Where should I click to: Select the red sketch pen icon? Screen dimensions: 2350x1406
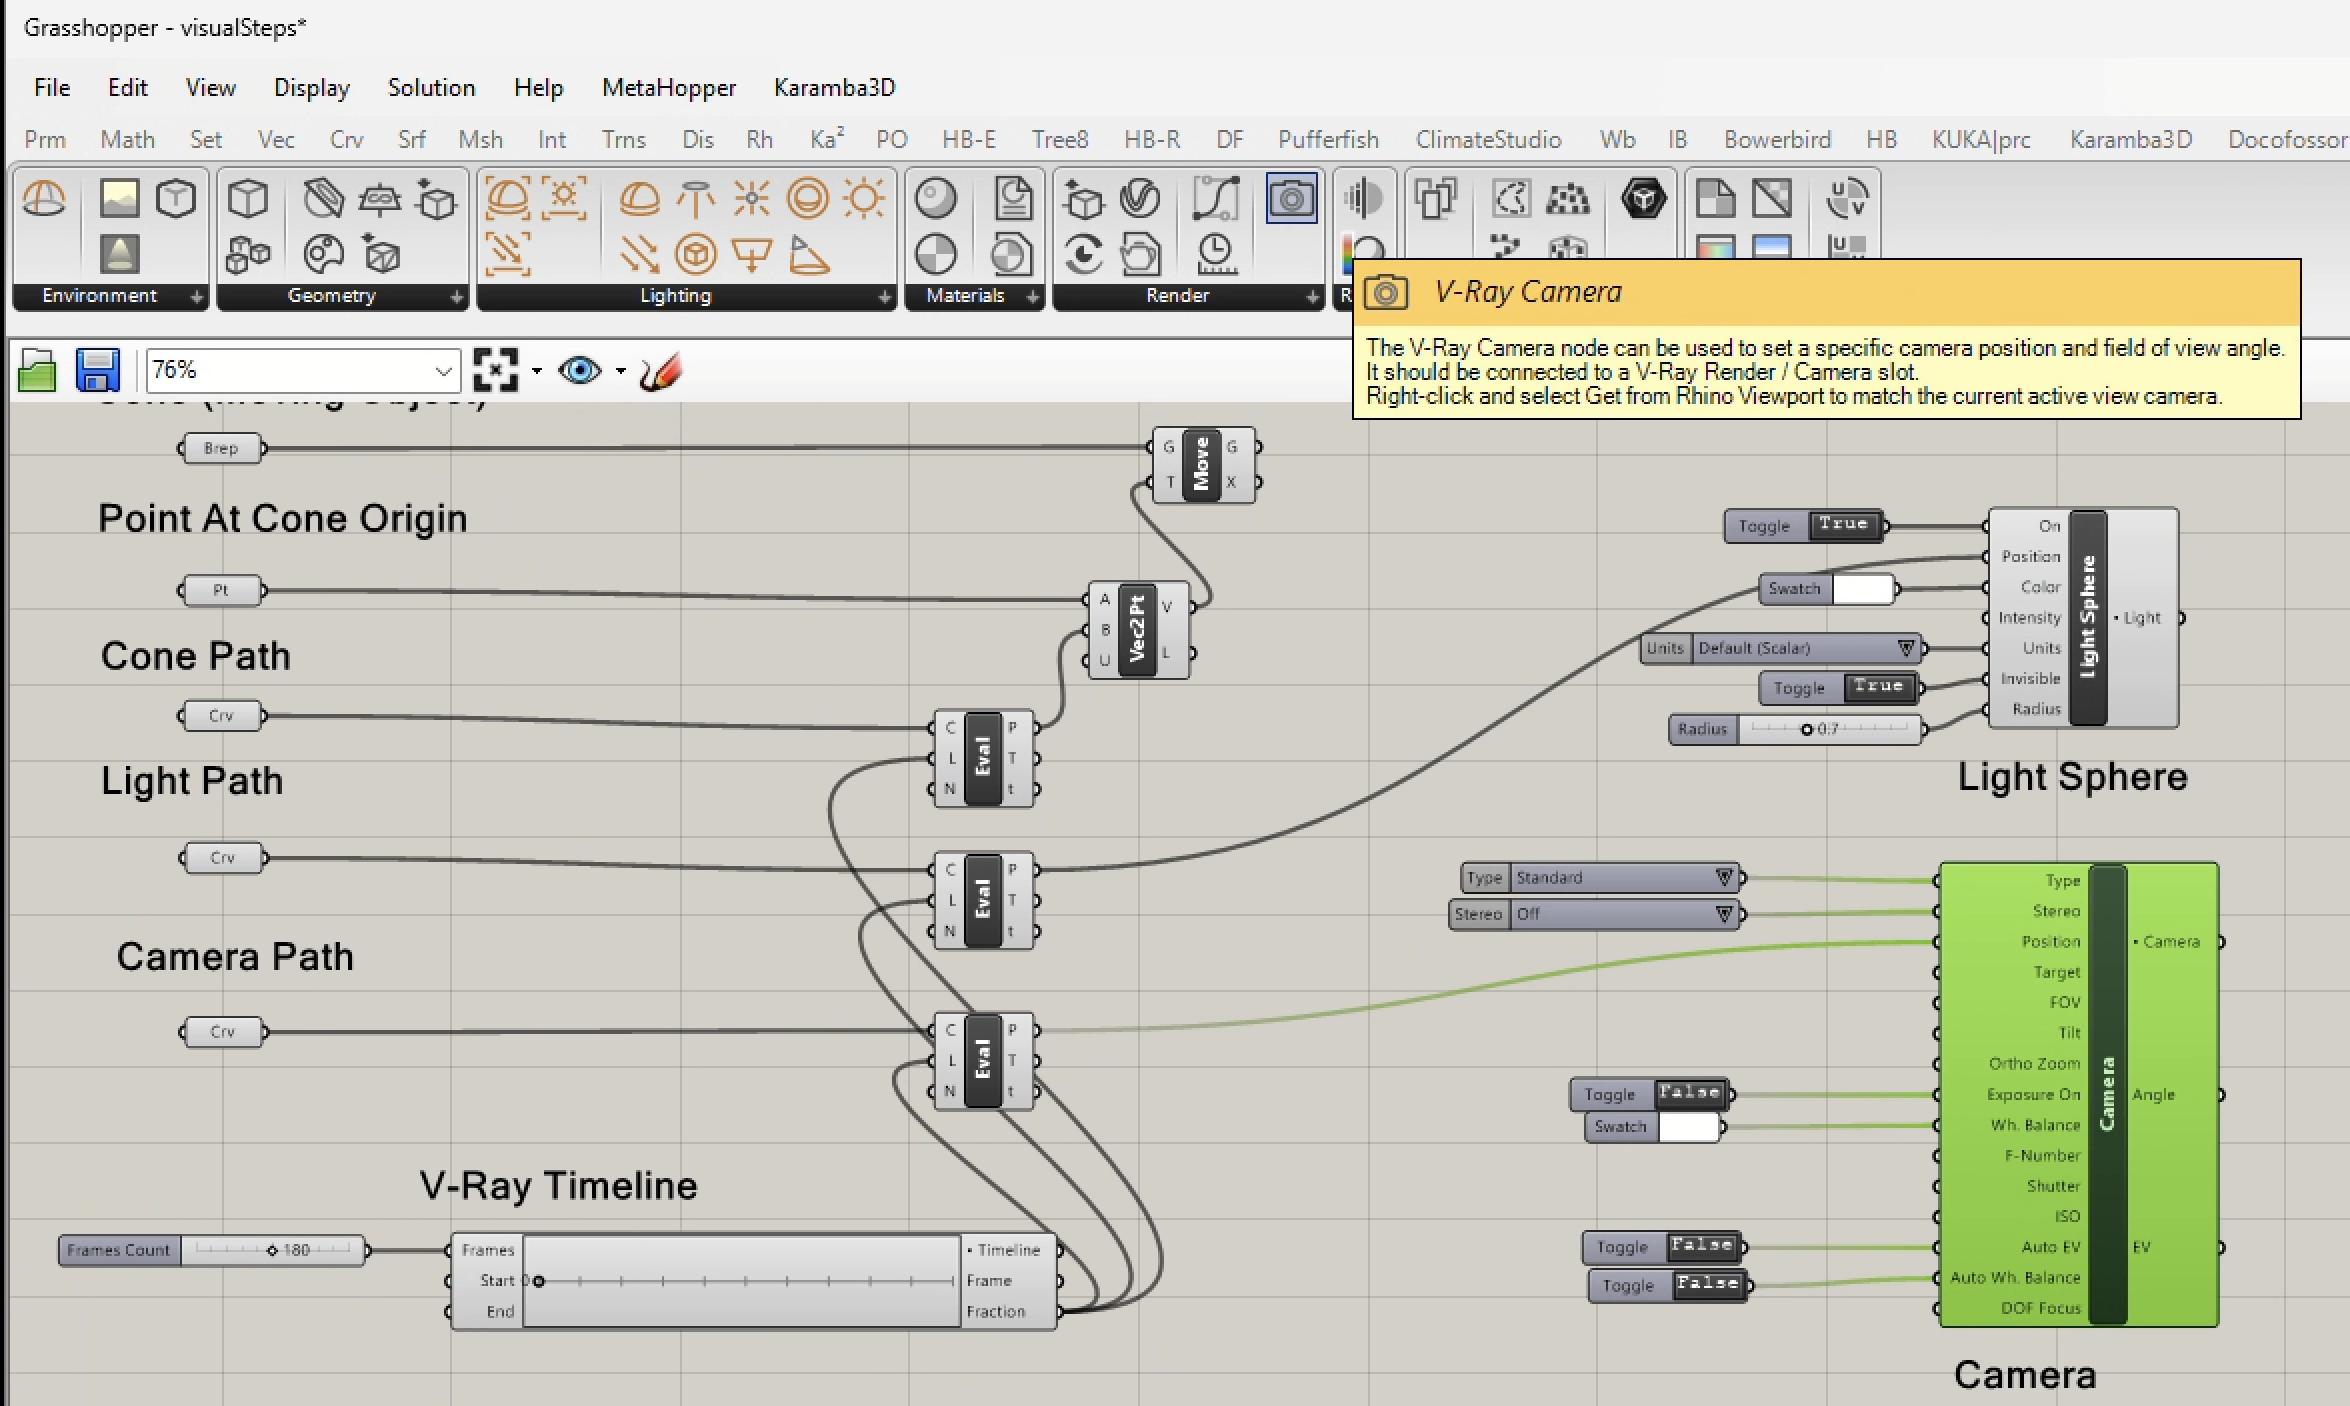coord(661,371)
